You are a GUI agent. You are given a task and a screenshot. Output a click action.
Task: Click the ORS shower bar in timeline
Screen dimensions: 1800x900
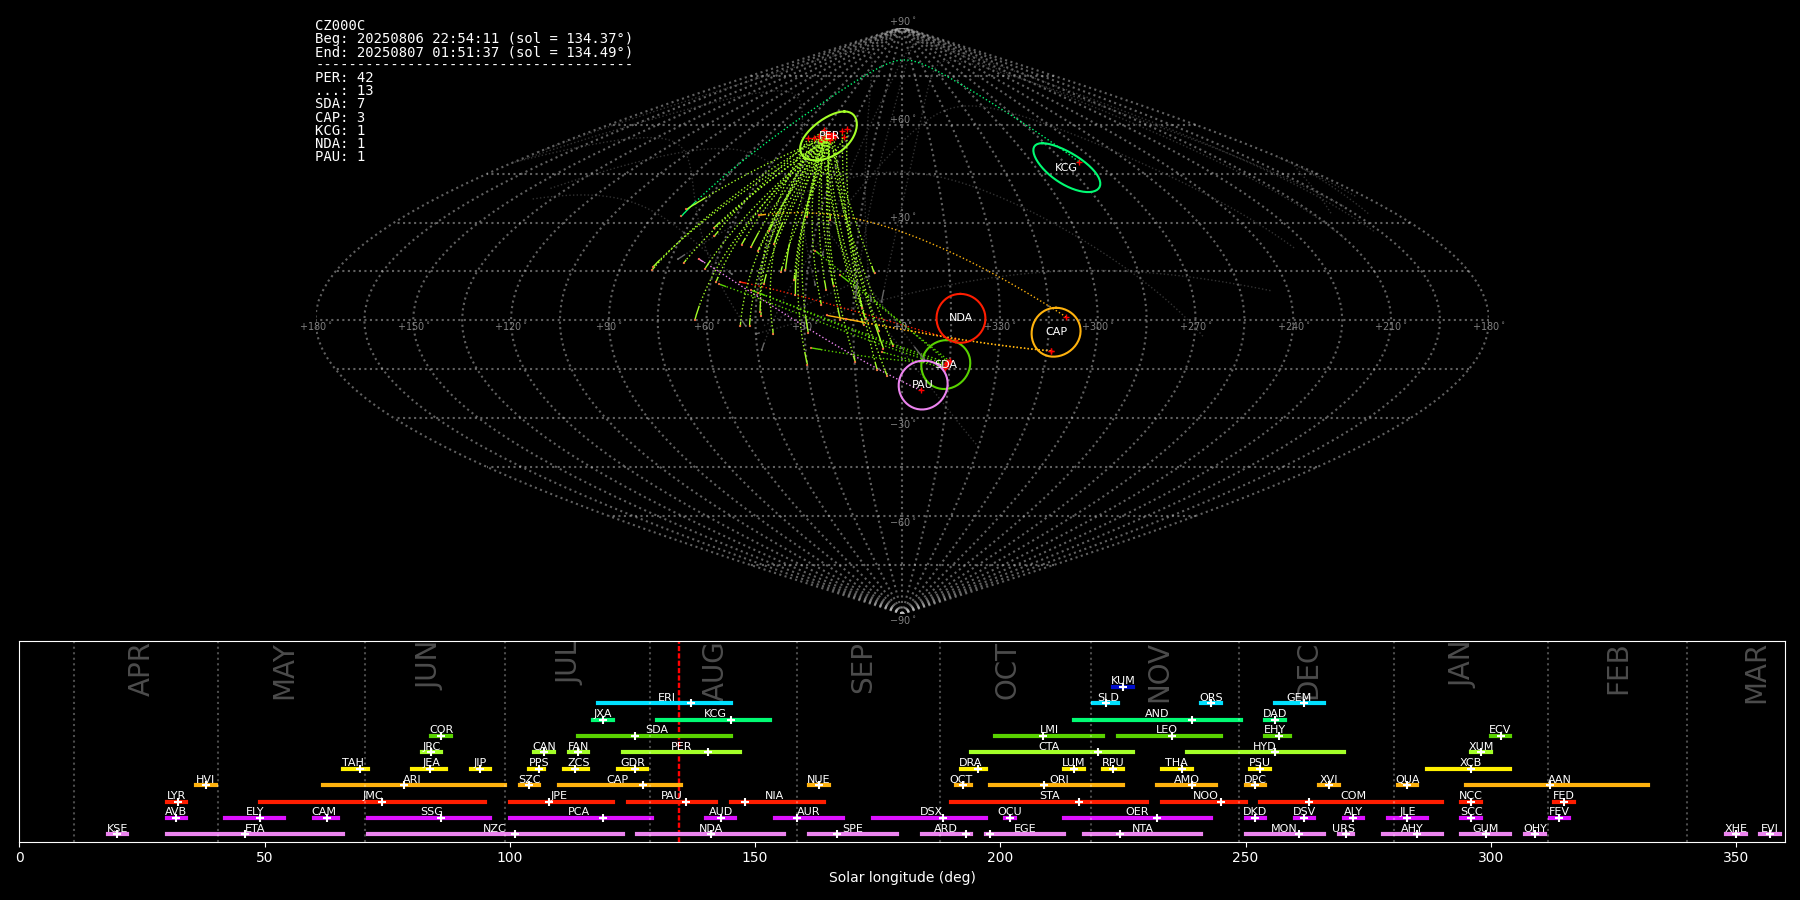click(1211, 703)
